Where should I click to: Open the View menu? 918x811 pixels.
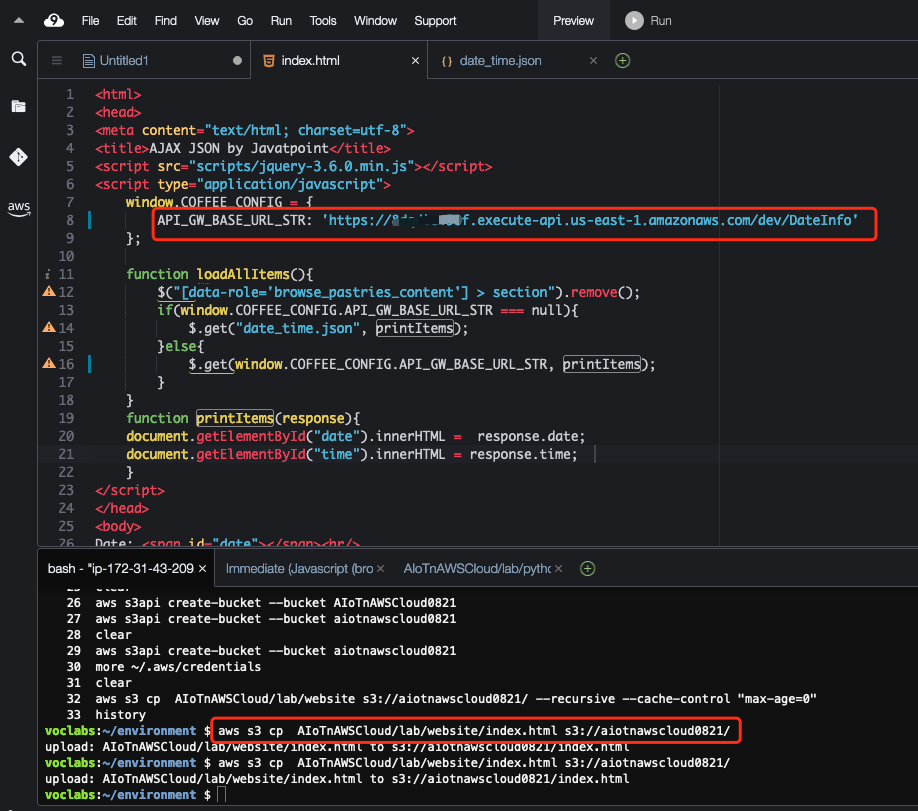(x=207, y=20)
